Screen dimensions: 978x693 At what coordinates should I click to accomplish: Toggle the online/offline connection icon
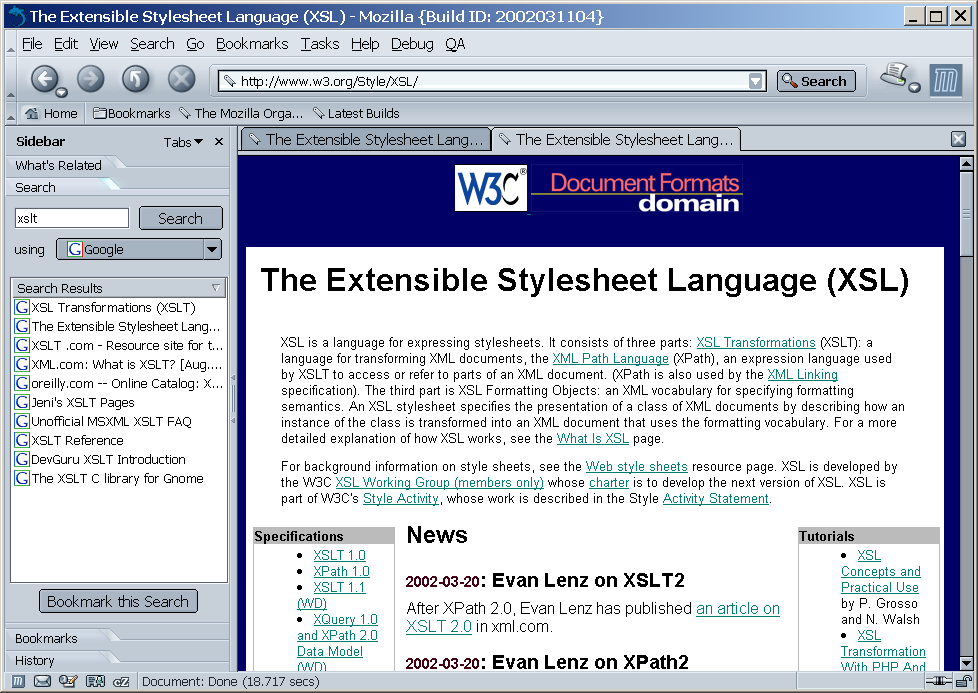click(x=938, y=681)
